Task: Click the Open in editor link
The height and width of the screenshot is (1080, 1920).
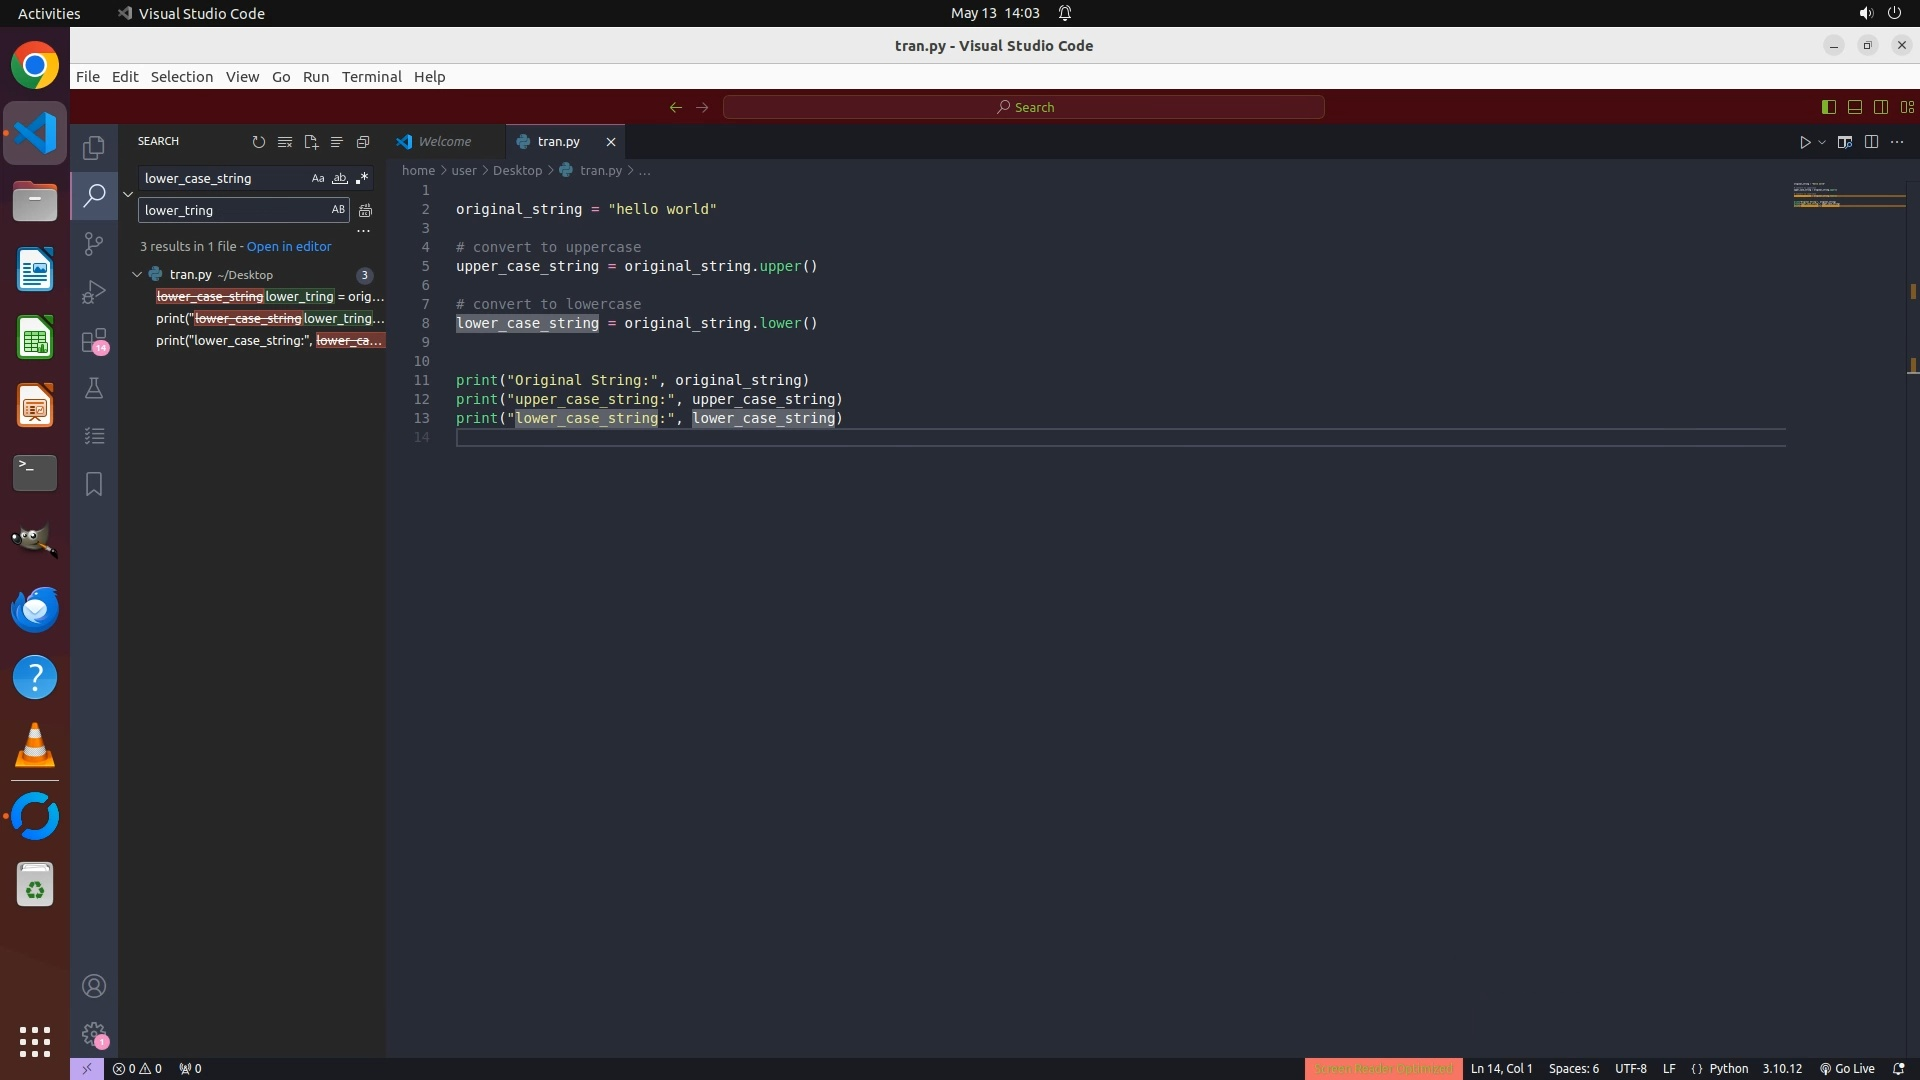Action: click(x=289, y=246)
